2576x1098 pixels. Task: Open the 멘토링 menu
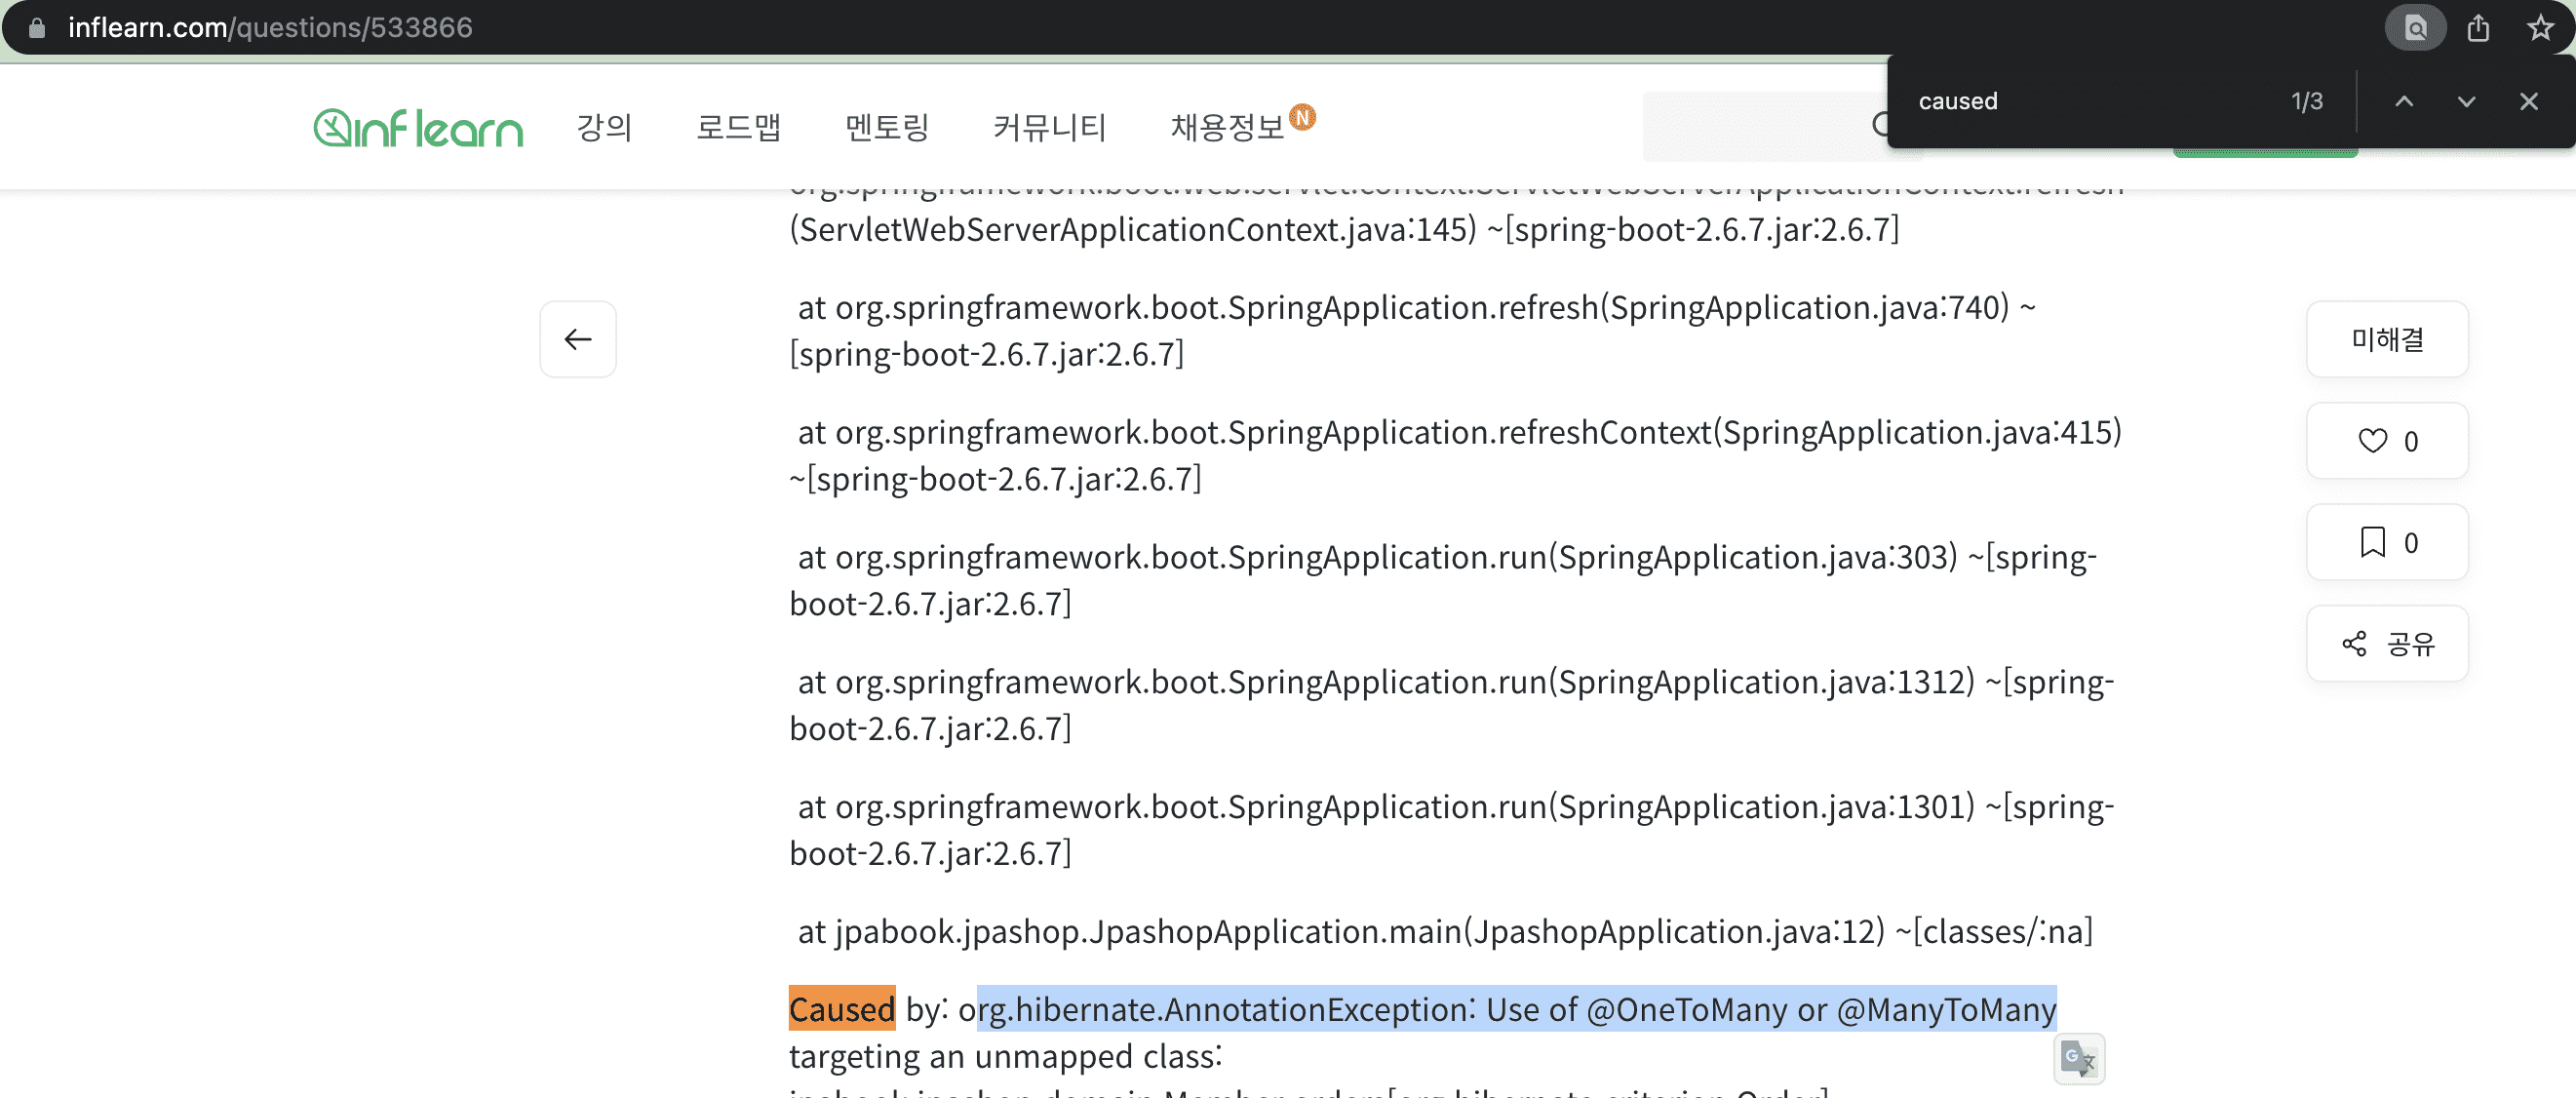[887, 128]
